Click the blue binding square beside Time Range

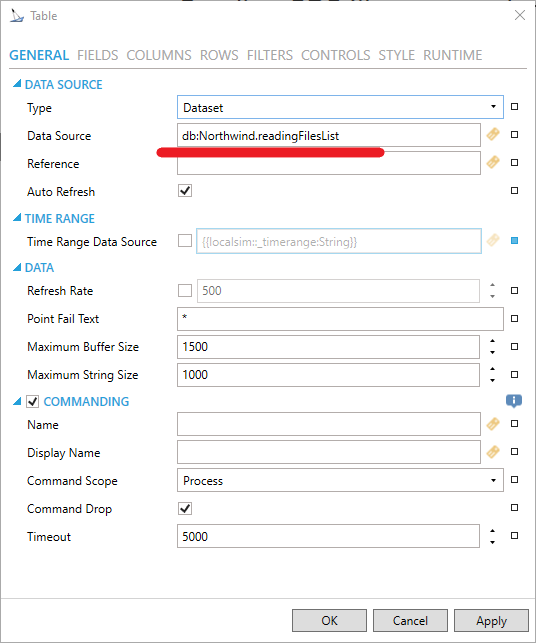(x=514, y=241)
